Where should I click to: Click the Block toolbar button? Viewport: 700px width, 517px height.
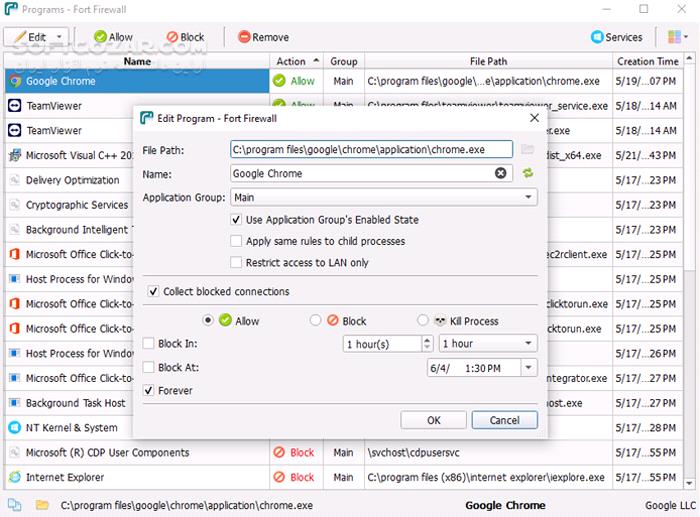tap(185, 37)
